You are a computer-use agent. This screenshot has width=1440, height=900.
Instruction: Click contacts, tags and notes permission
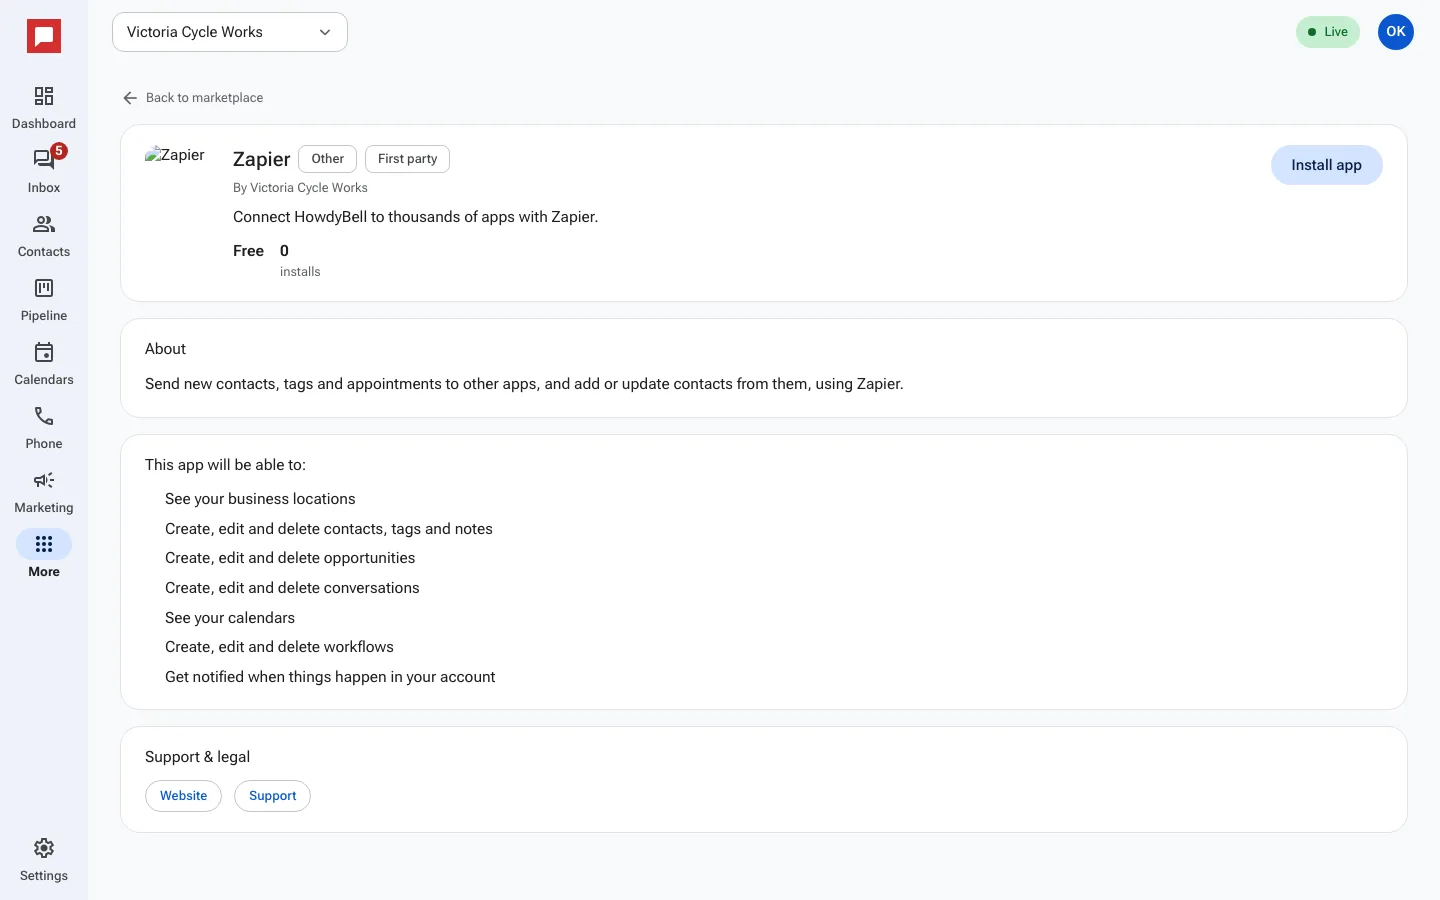pyautogui.click(x=329, y=529)
